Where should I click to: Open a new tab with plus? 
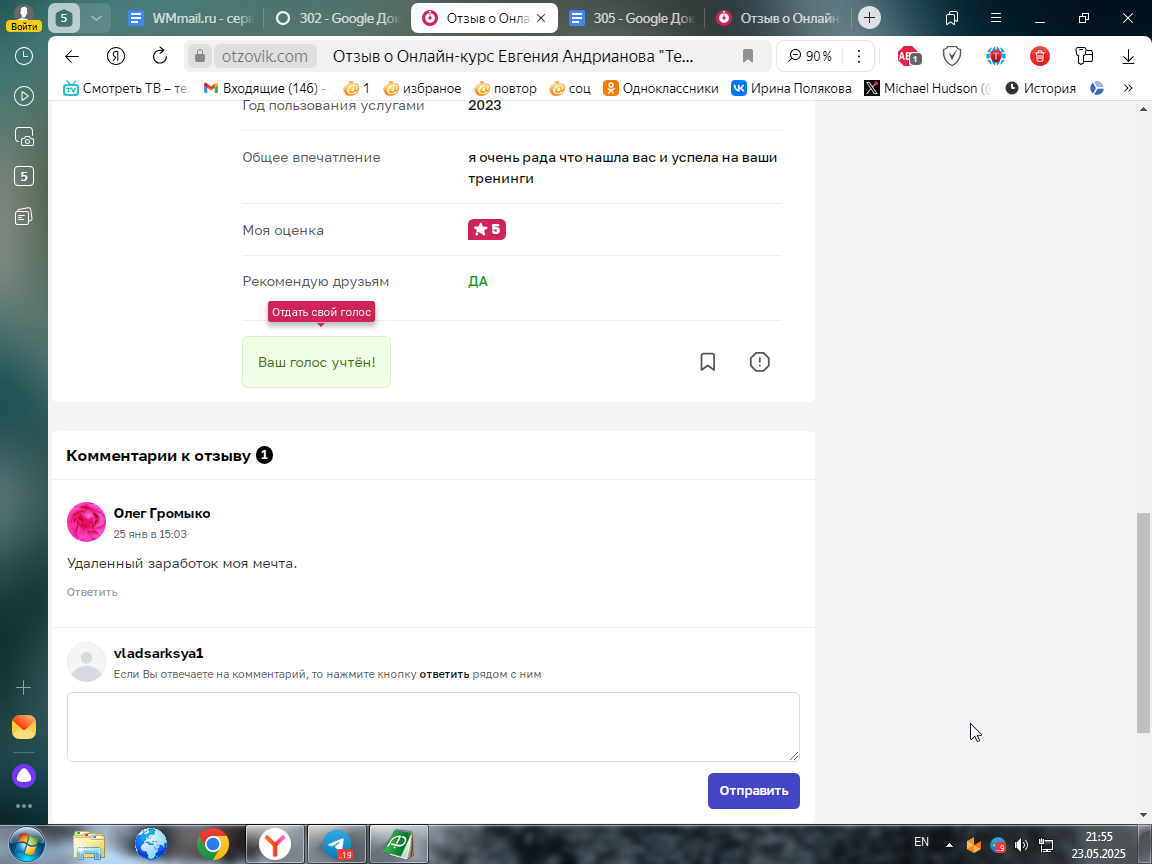tap(869, 18)
